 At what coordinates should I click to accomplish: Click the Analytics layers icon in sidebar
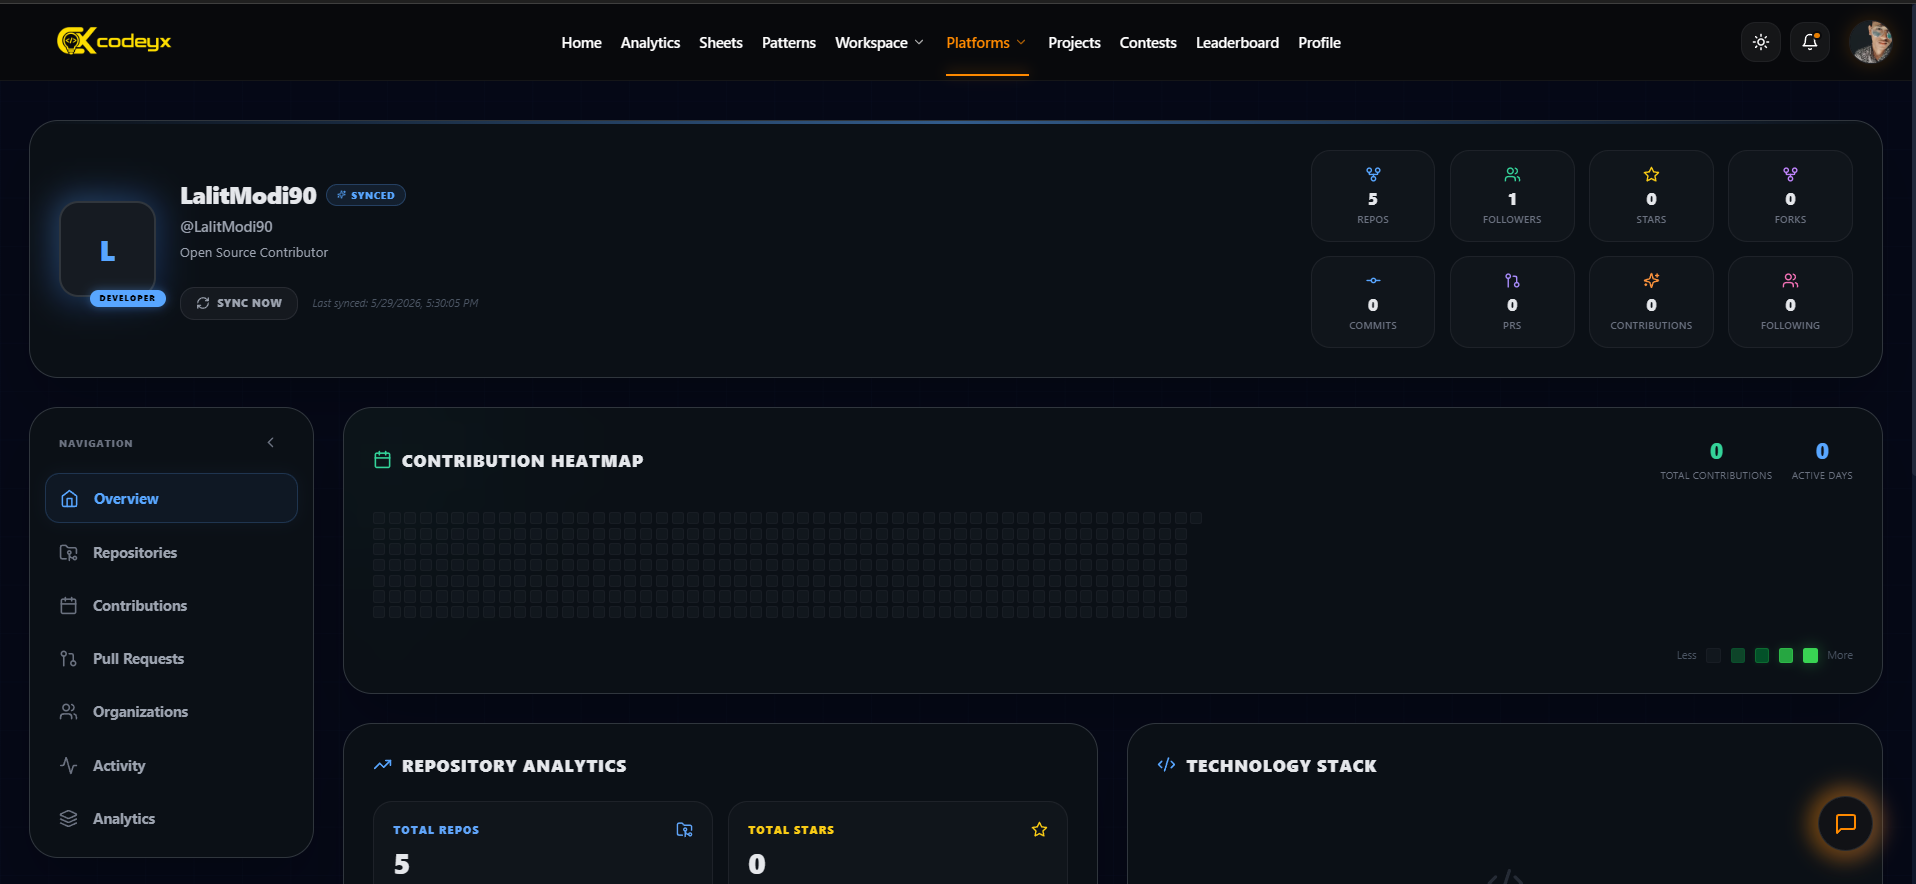pos(68,818)
